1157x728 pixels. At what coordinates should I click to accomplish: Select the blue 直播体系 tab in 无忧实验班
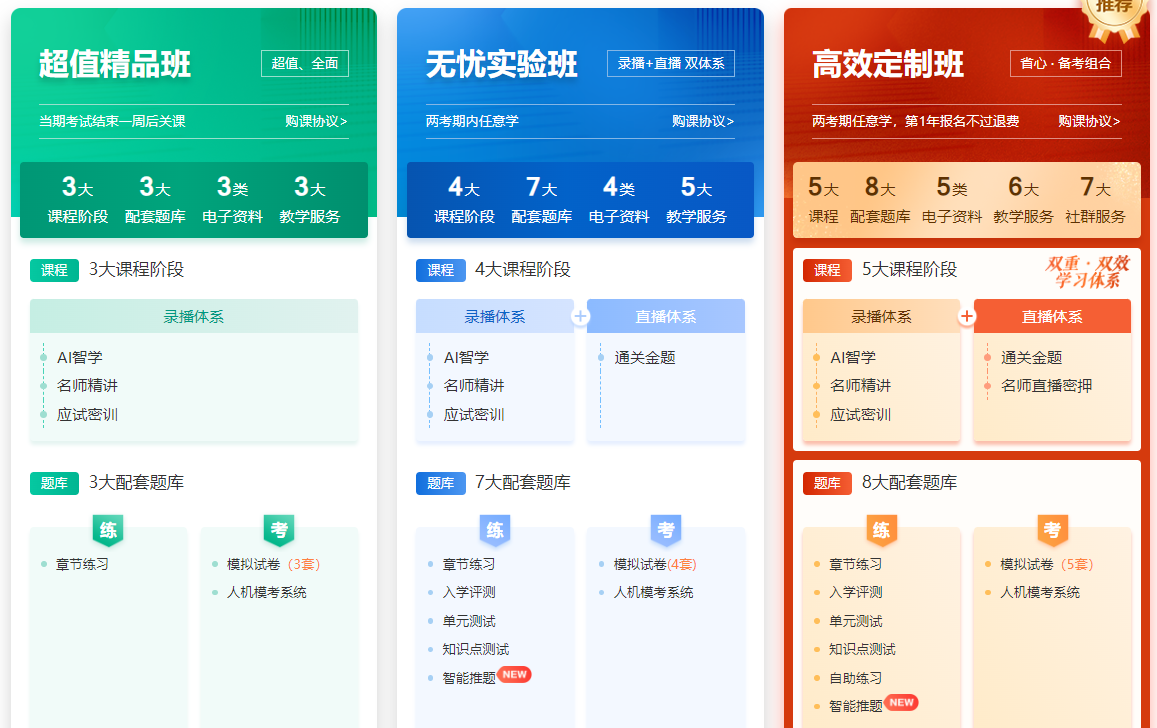tap(666, 316)
